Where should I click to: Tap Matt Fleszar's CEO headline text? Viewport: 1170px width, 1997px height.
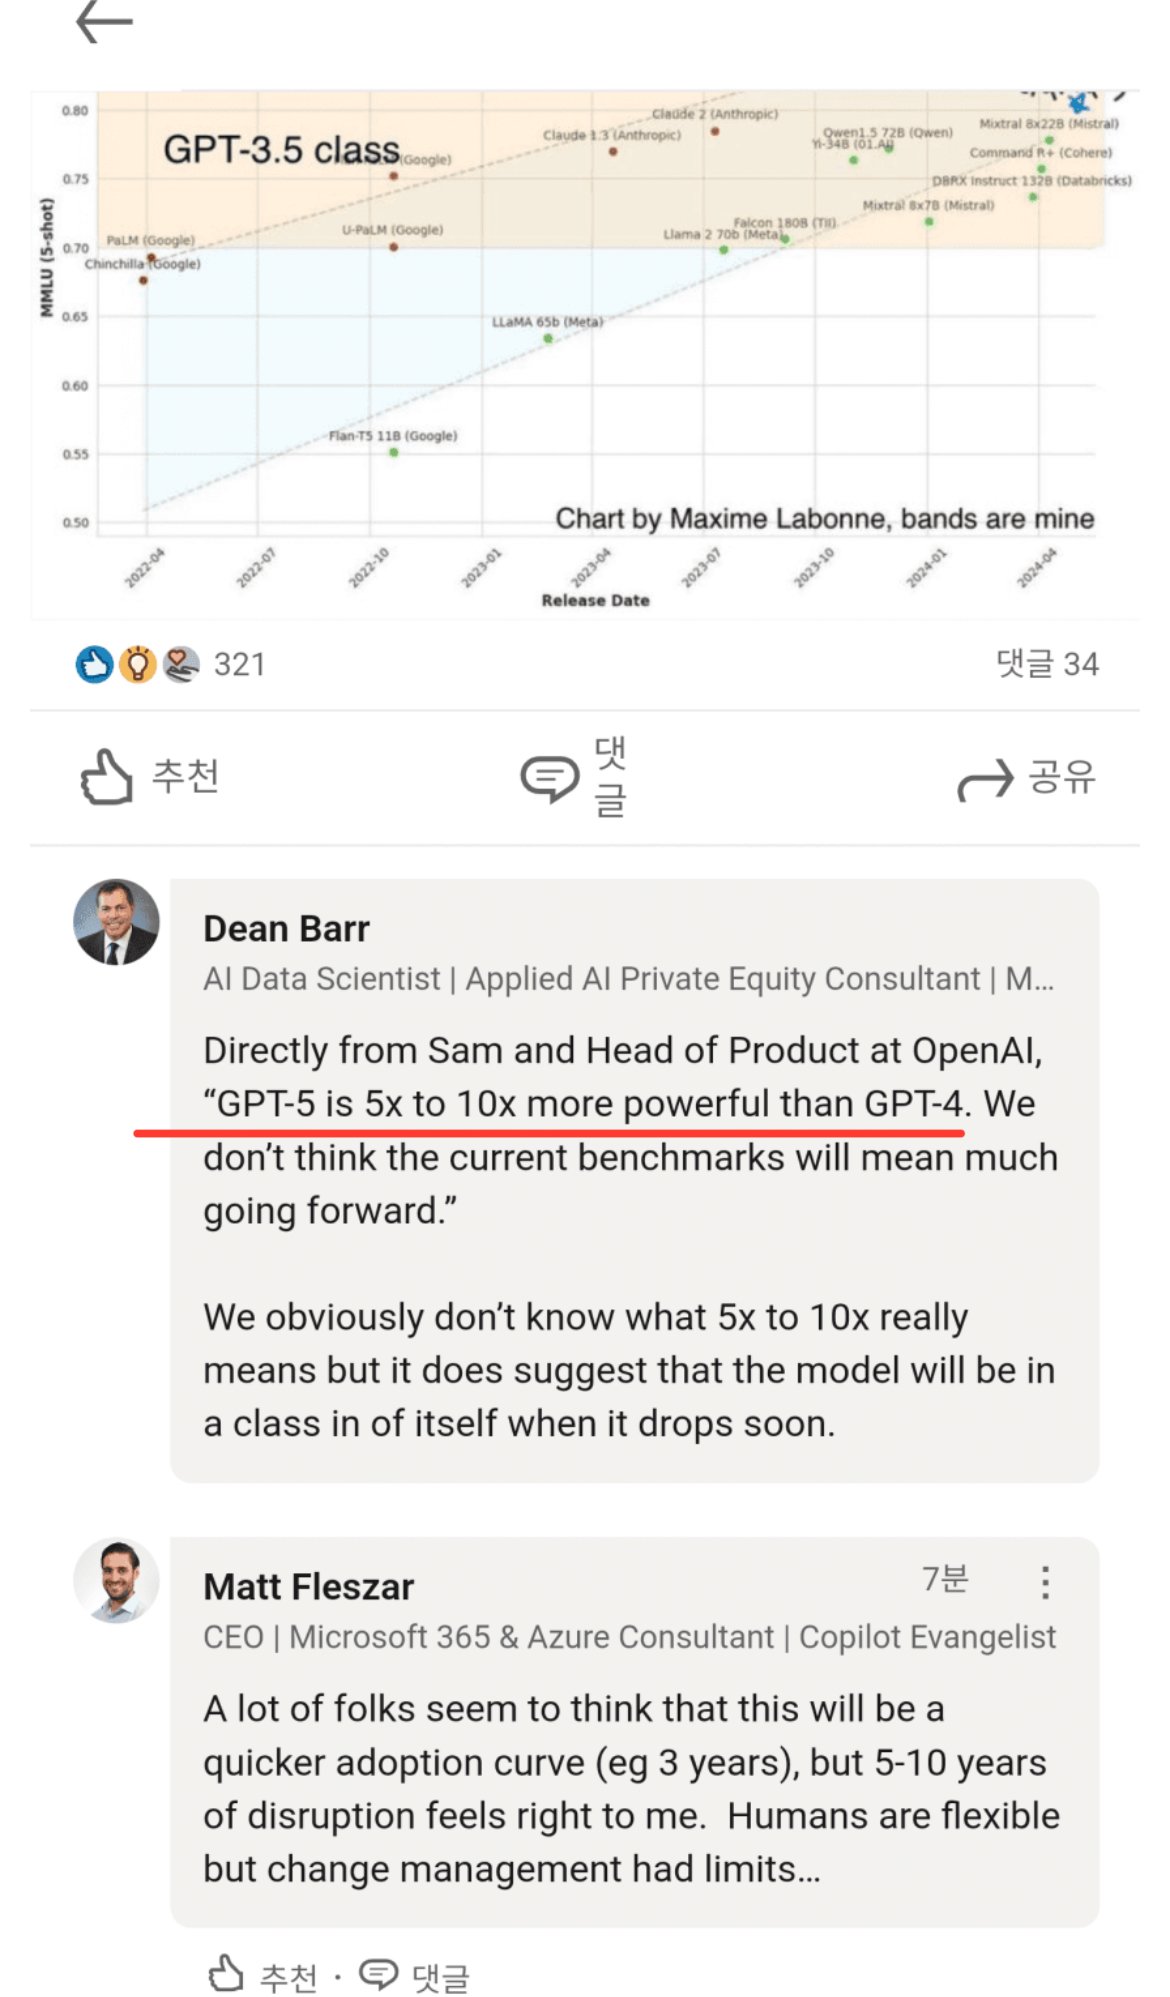click(x=630, y=1637)
